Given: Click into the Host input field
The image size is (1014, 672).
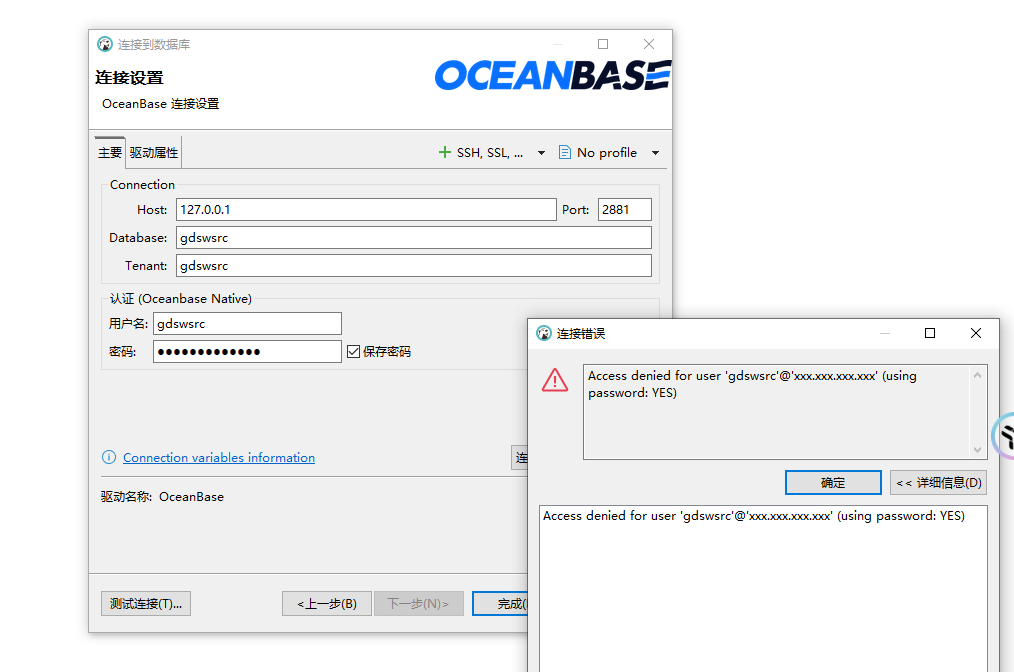Looking at the screenshot, I should pyautogui.click(x=366, y=210).
